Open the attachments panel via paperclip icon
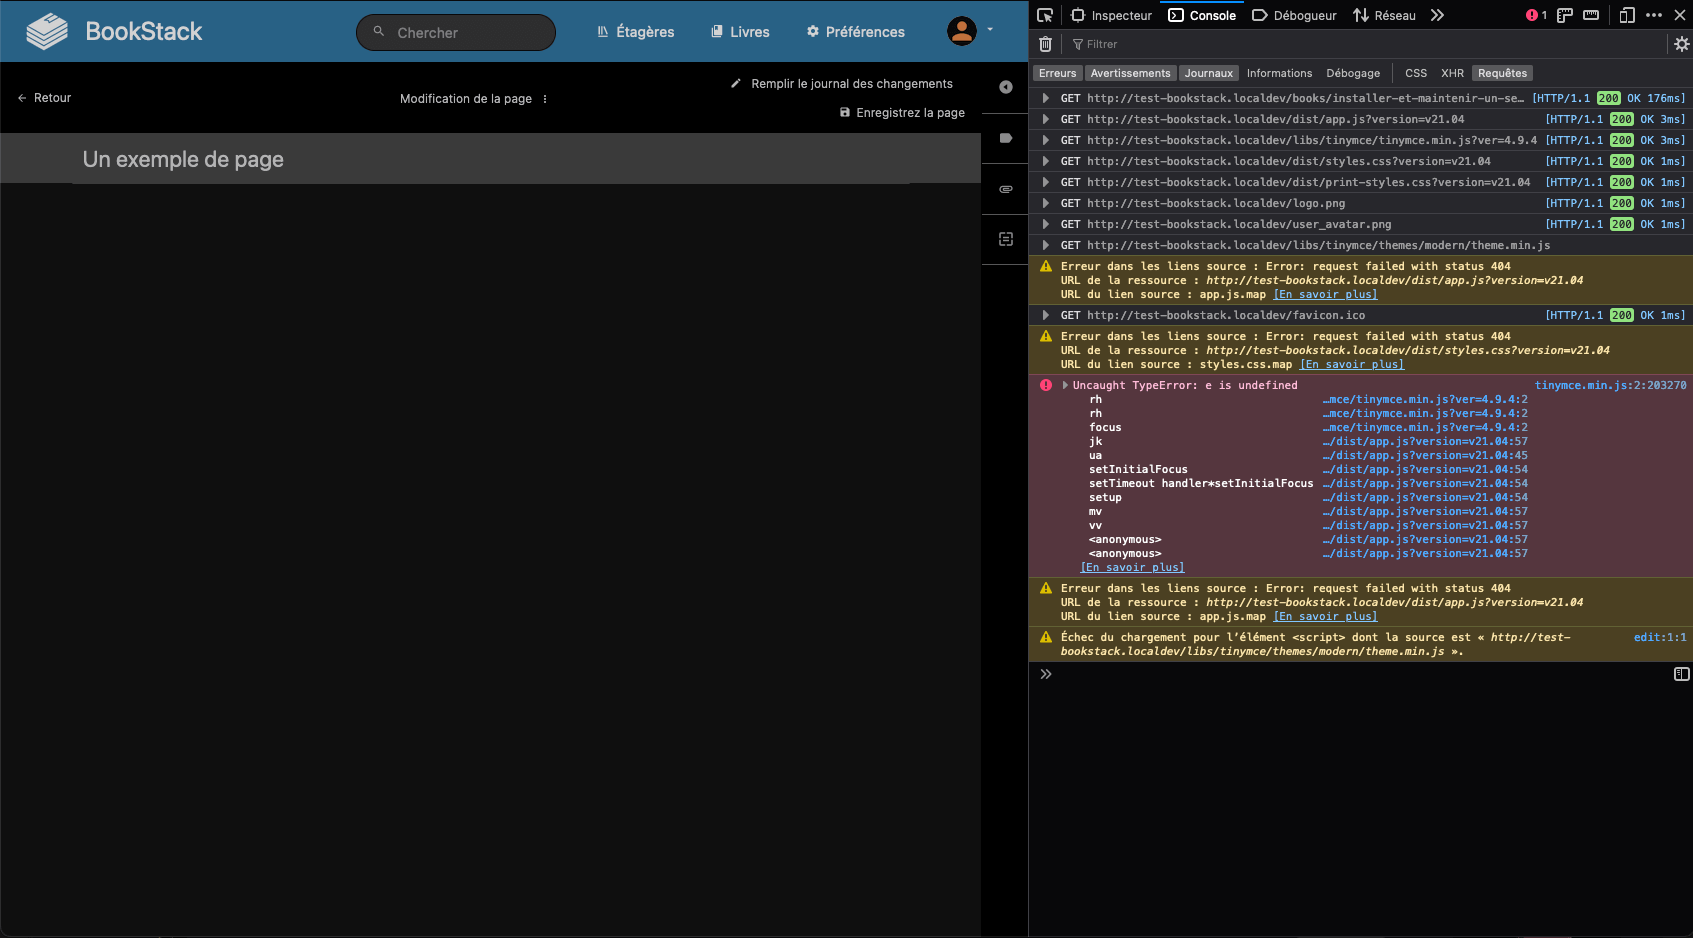This screenshot has width=1693, height=938. tap(1005, 189)
